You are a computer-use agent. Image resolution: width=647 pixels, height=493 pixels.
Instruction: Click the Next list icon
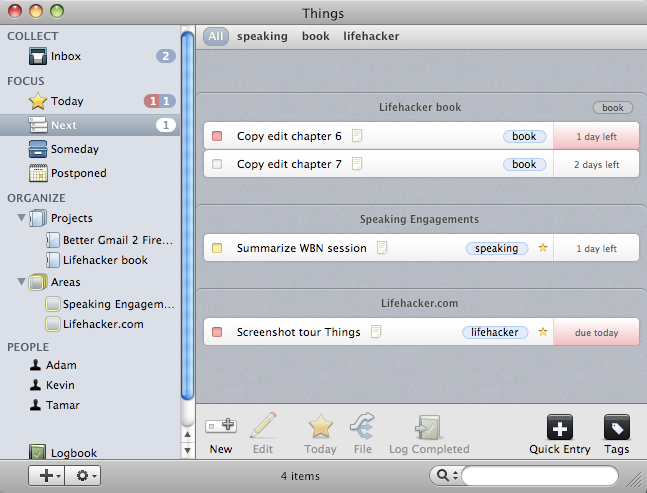(38, 125)
